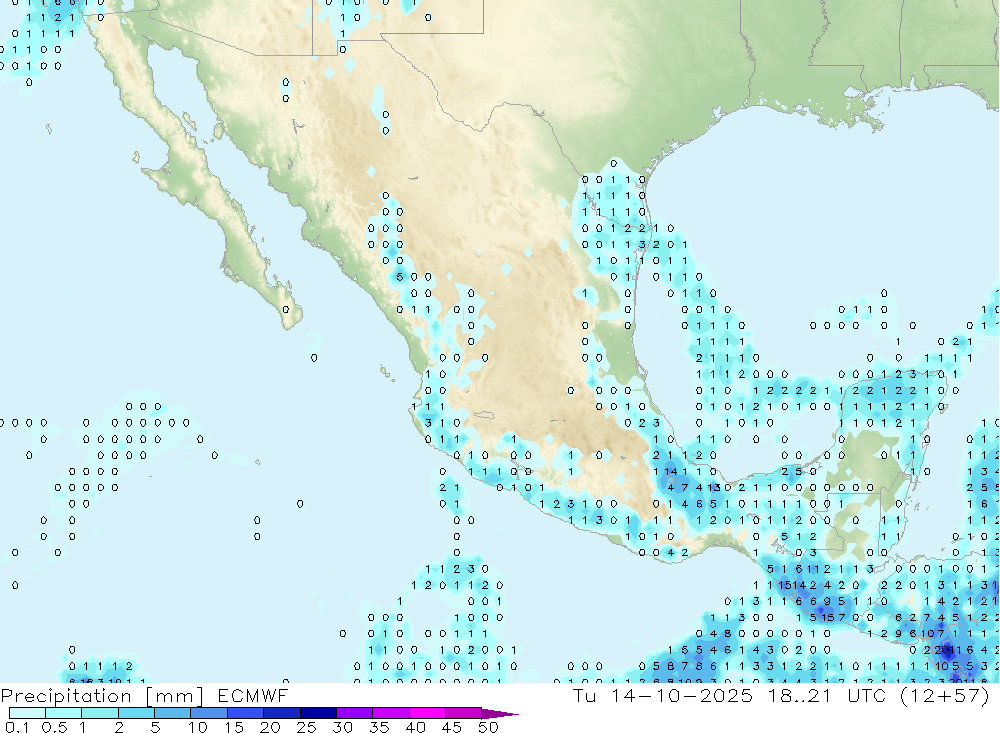This screenshot has height=733, width=1000.
Task: Select the legend swatch between 5 and 10
Action: point(173,713)
